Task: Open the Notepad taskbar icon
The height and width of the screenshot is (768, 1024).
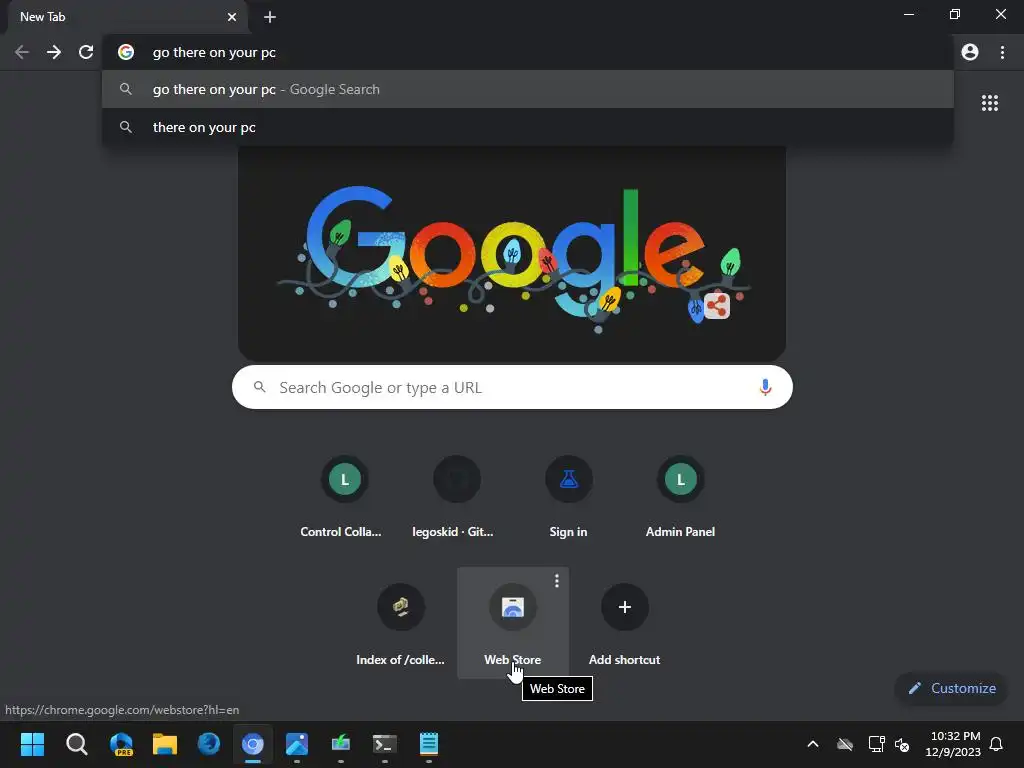Action: [429, 744]
